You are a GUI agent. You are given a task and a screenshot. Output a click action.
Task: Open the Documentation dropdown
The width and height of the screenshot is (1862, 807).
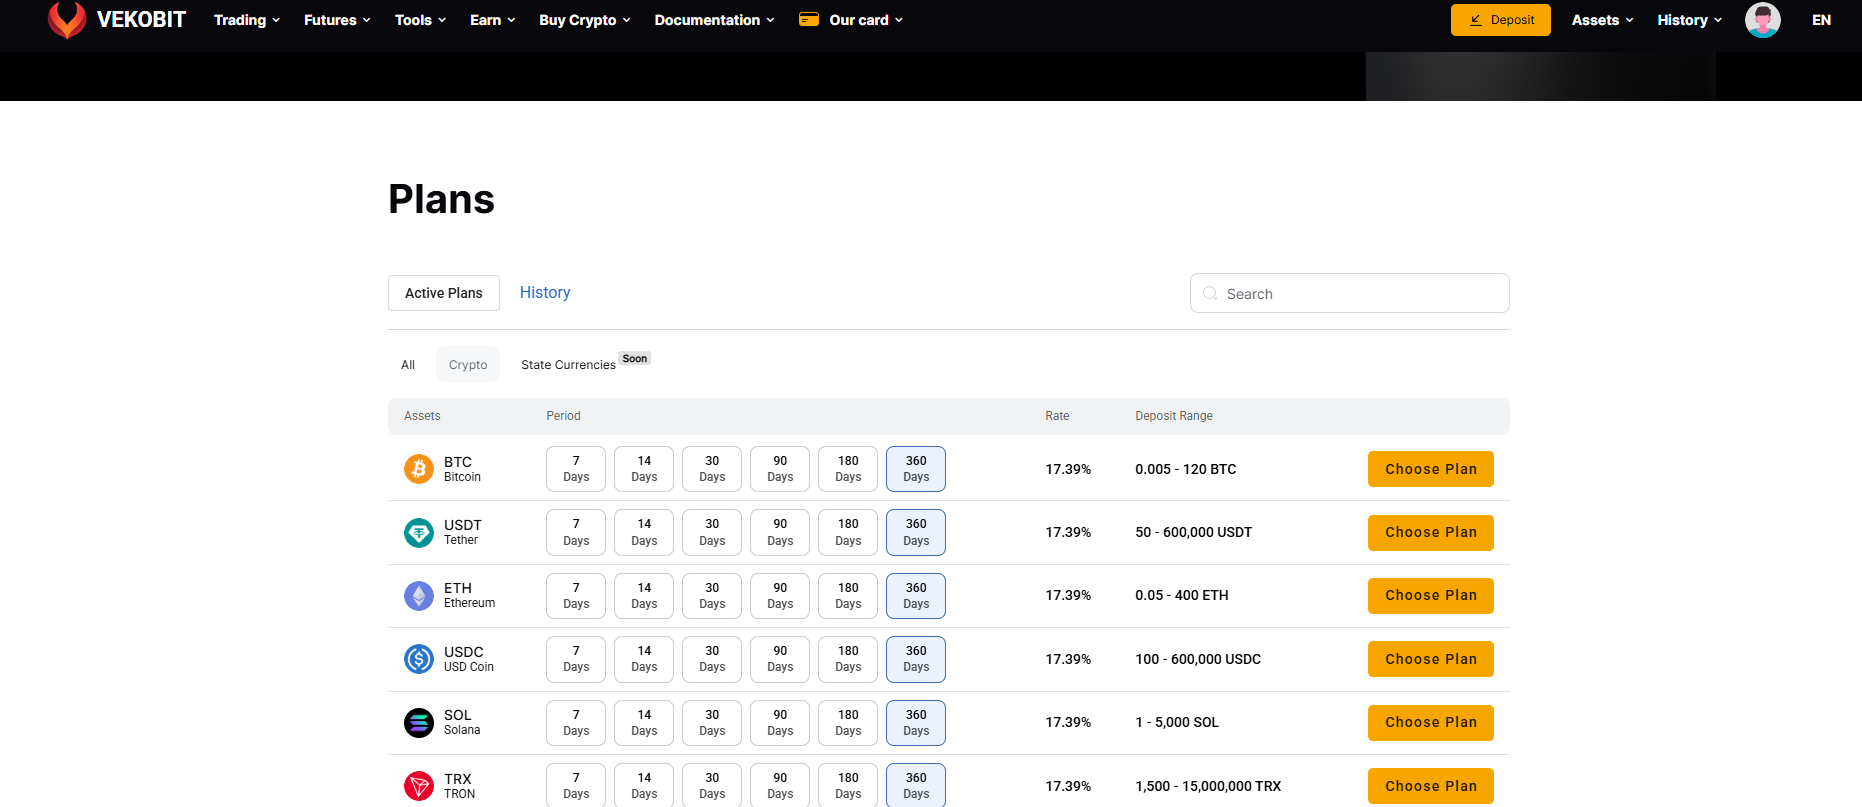[x=714, y=20]
